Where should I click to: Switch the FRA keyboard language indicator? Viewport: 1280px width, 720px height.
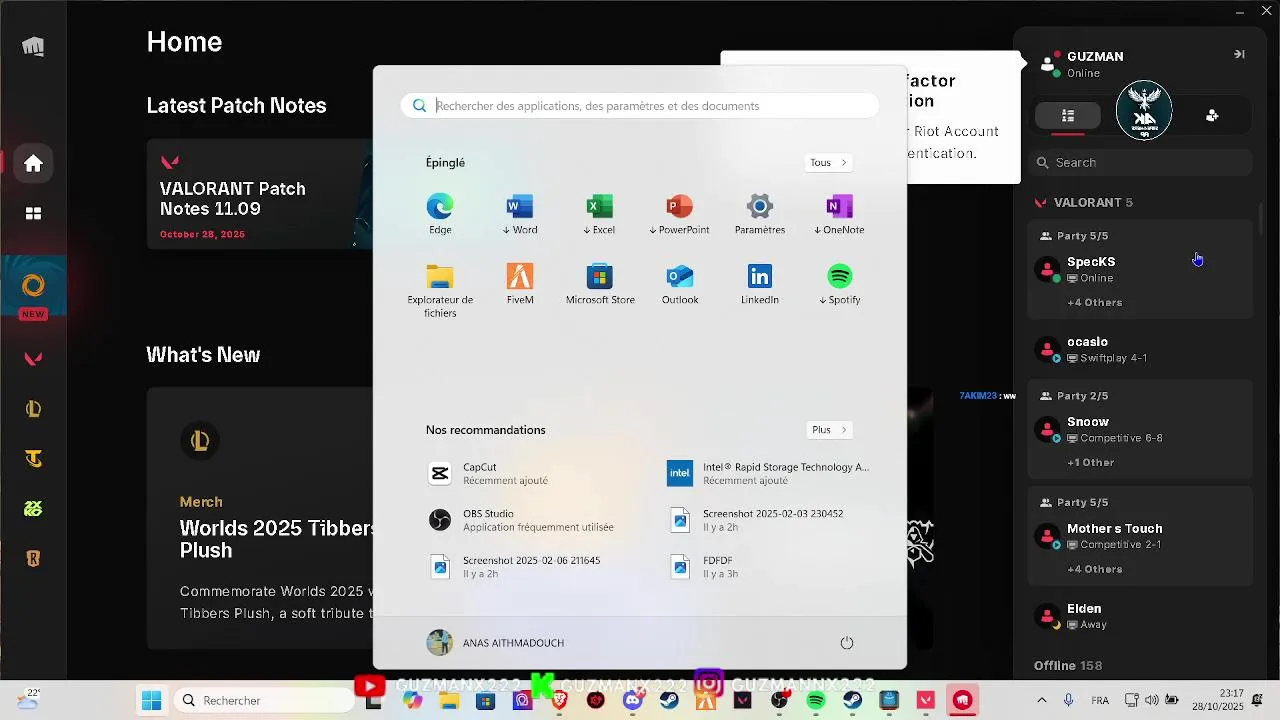[1099, 700]
